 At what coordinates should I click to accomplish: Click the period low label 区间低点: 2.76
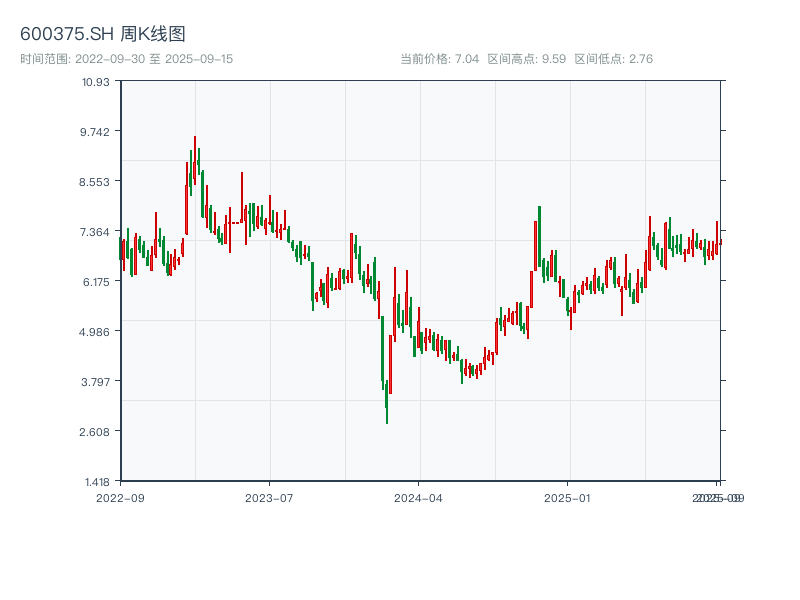tap(613, 59)
